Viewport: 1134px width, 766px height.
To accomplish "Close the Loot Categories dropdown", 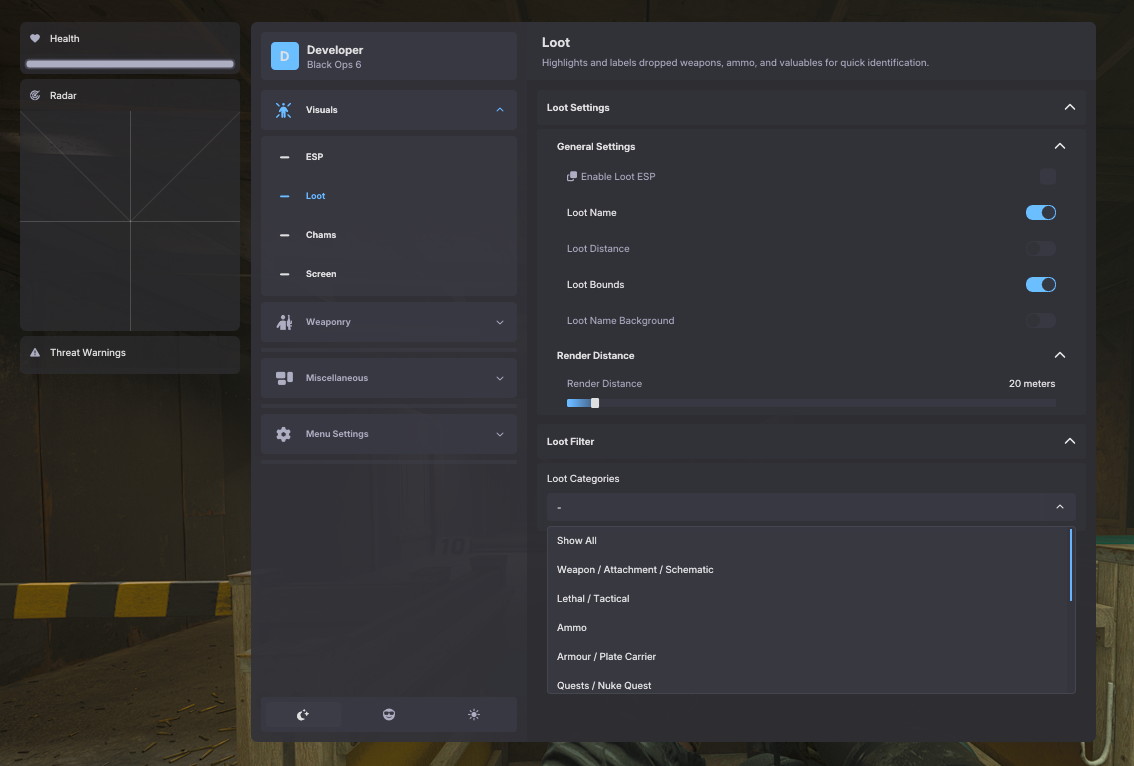I will [1060, 508].
